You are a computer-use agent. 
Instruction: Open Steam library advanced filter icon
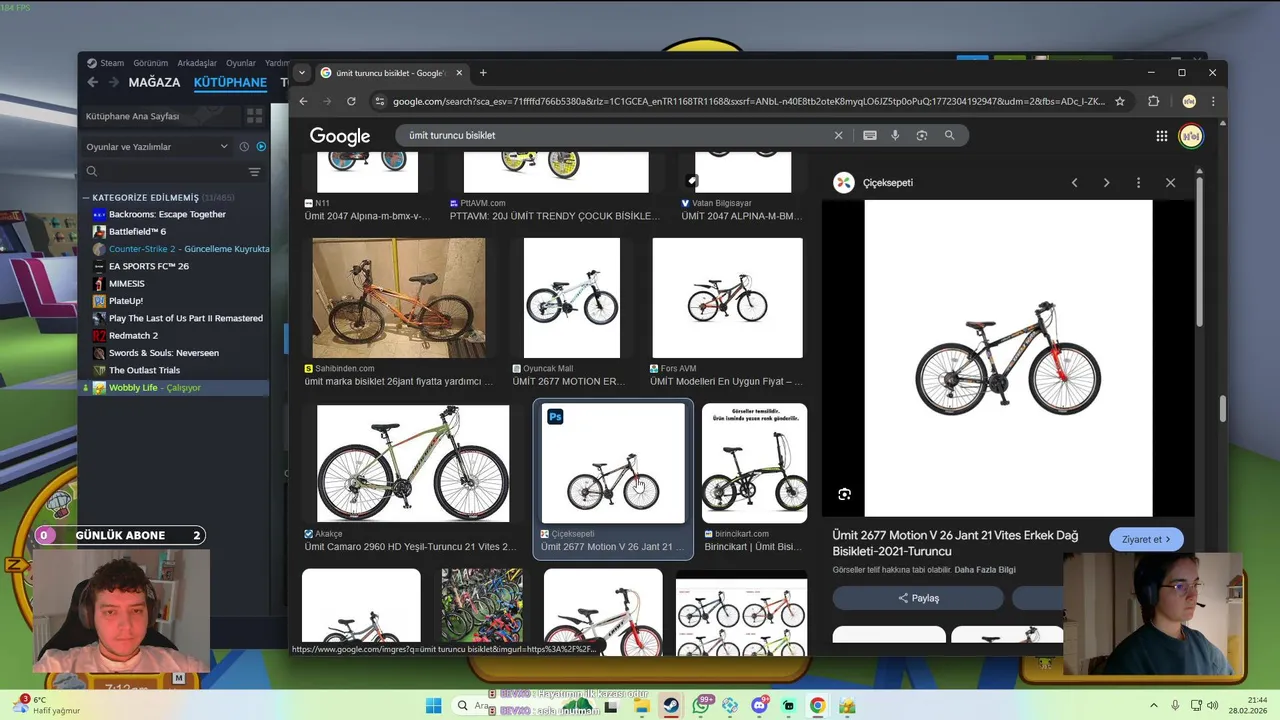254,172
